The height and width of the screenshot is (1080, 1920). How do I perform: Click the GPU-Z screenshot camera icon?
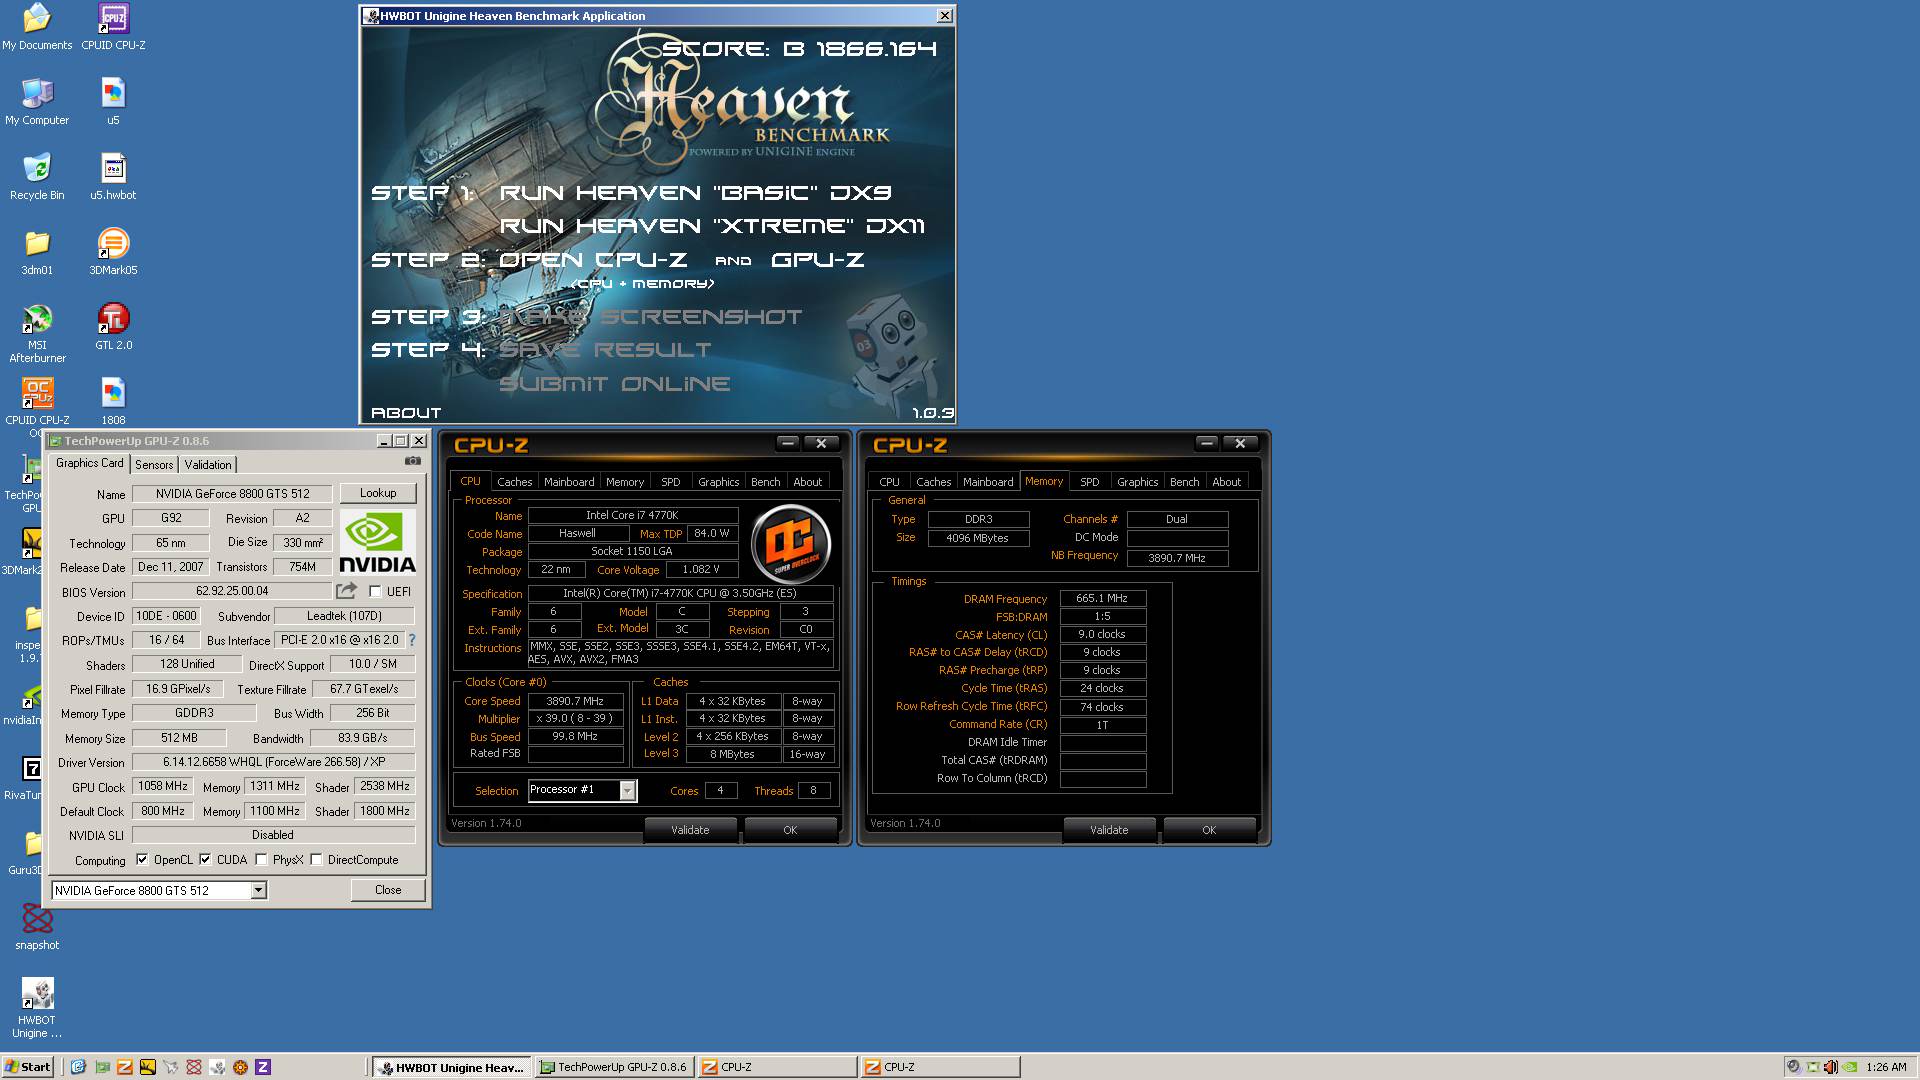tap(412, 461)
